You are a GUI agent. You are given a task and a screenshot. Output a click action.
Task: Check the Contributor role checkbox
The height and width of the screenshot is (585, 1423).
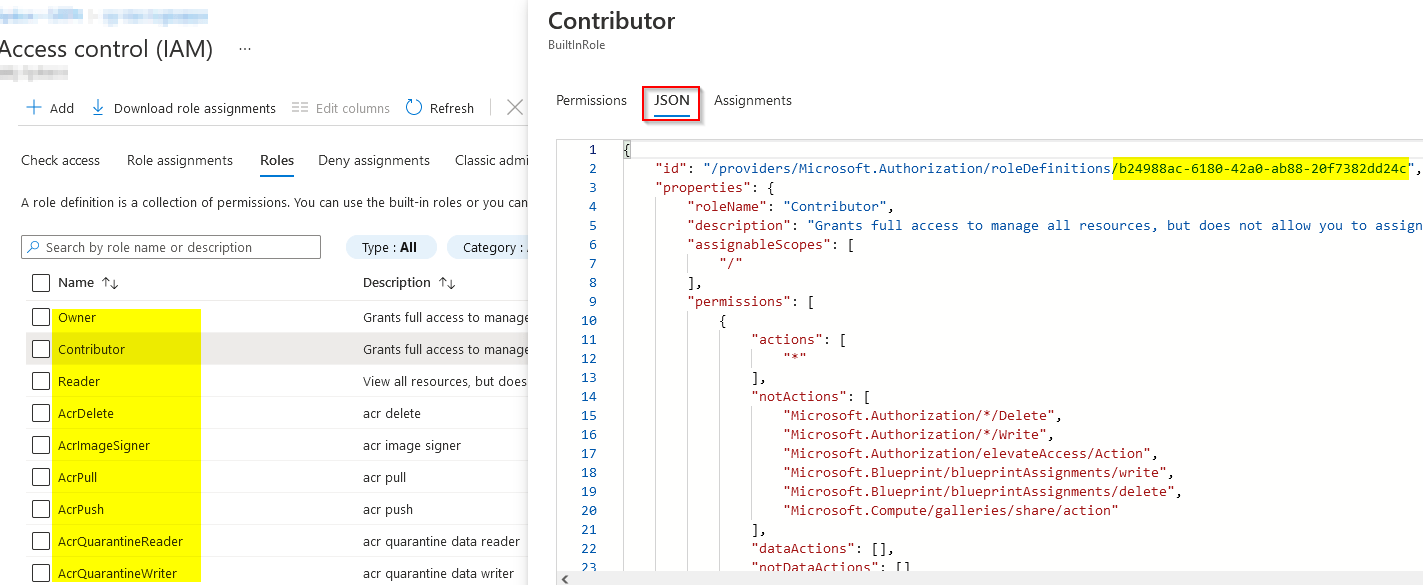[40, 349]
